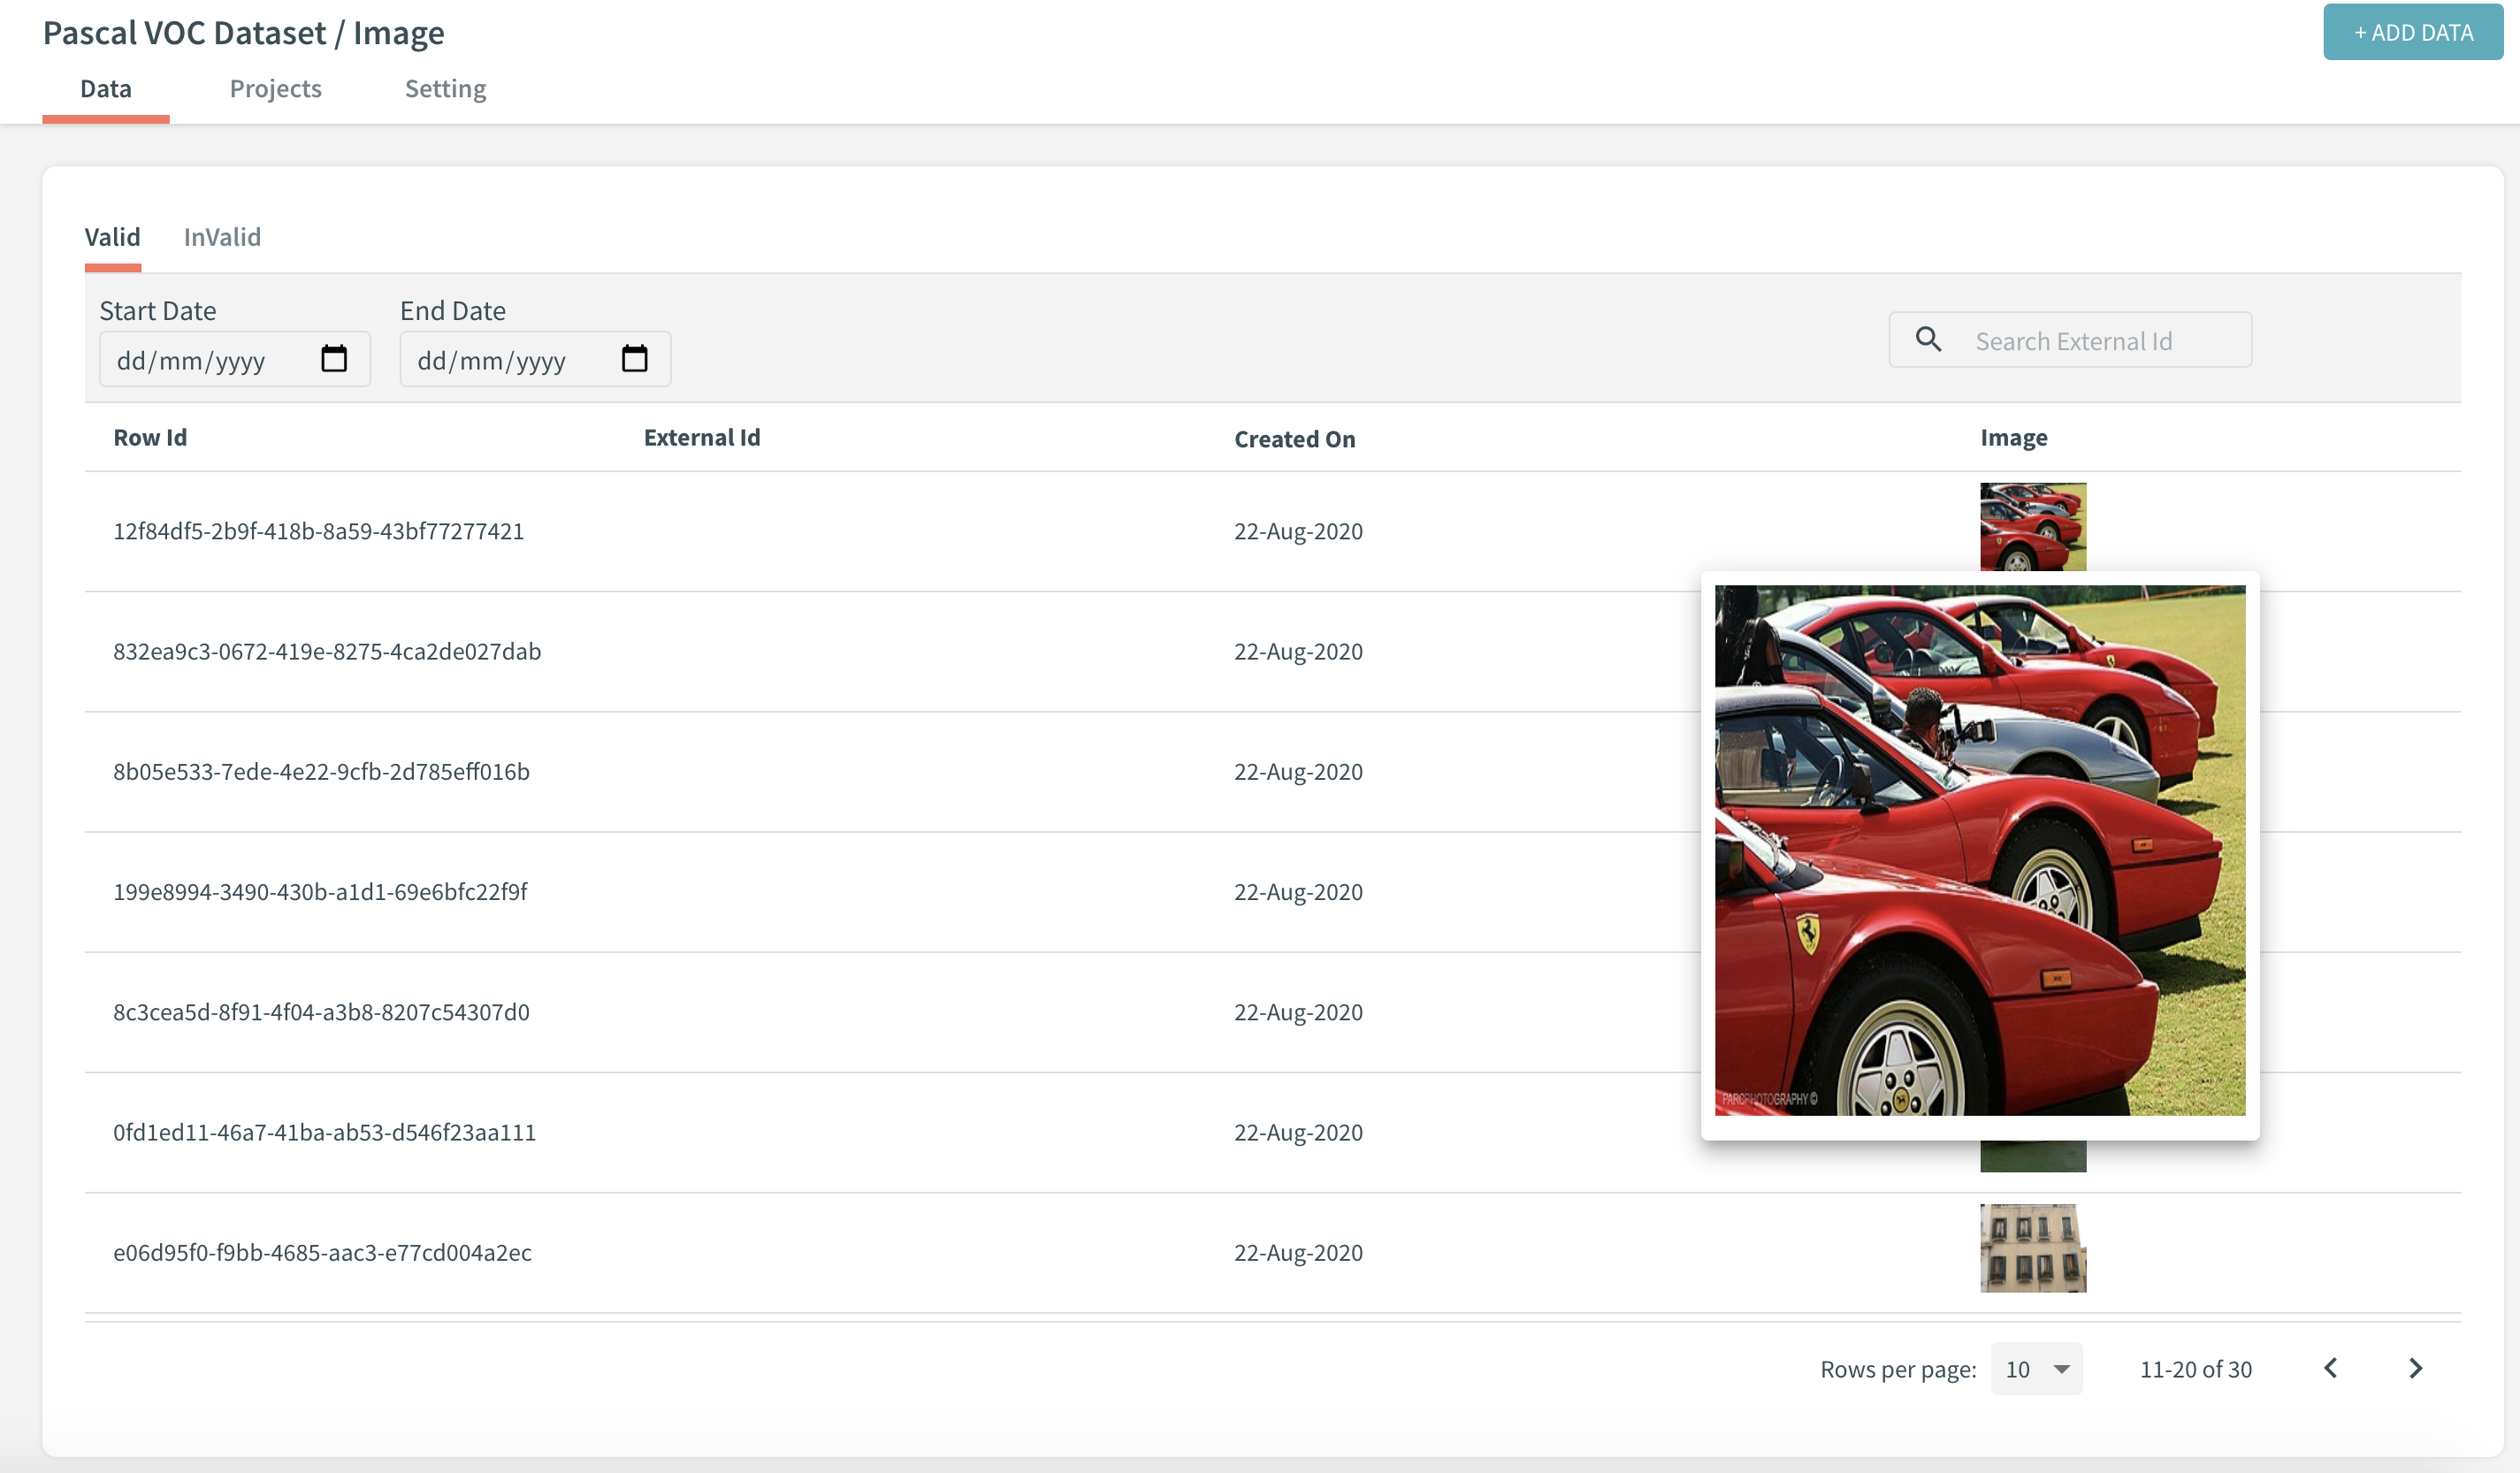The image size is (2520, 1473).
Task: Open the Start Date calendar picker icon
Action: coord(334,359)
